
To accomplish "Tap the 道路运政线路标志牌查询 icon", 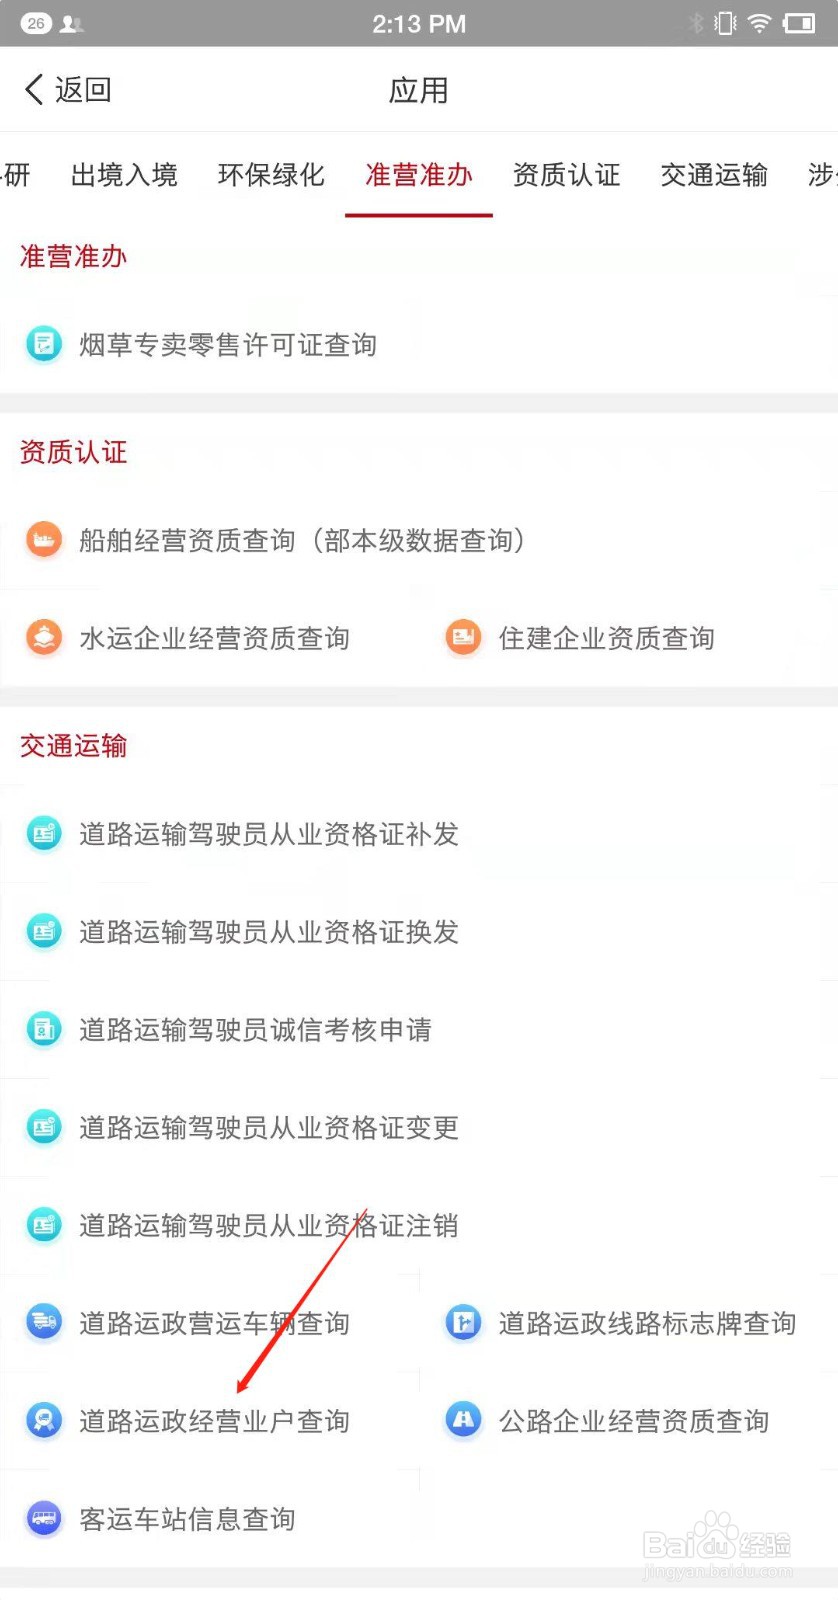I will (x=463, y=1323).
